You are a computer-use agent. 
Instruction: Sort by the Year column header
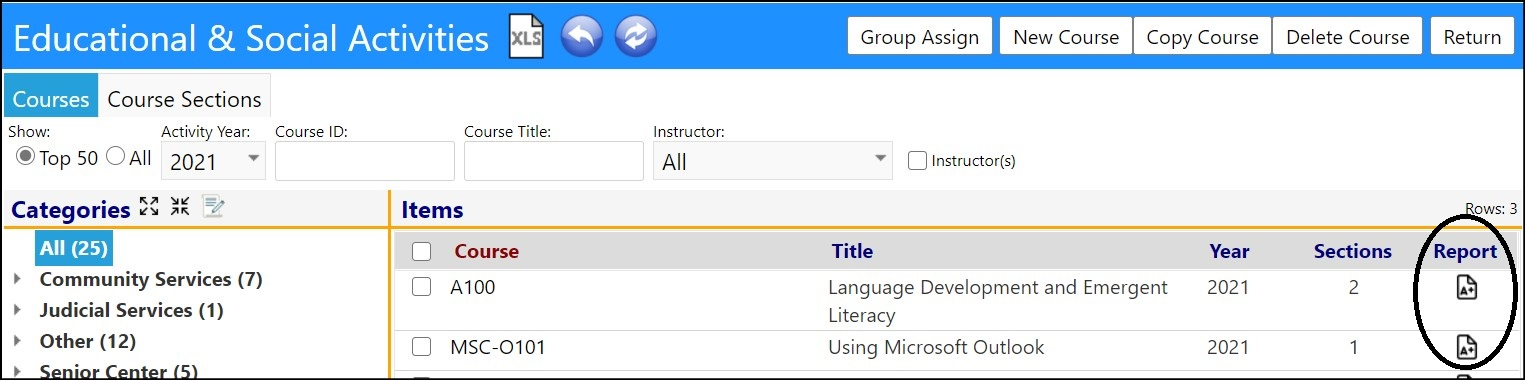pos(1229,252)
